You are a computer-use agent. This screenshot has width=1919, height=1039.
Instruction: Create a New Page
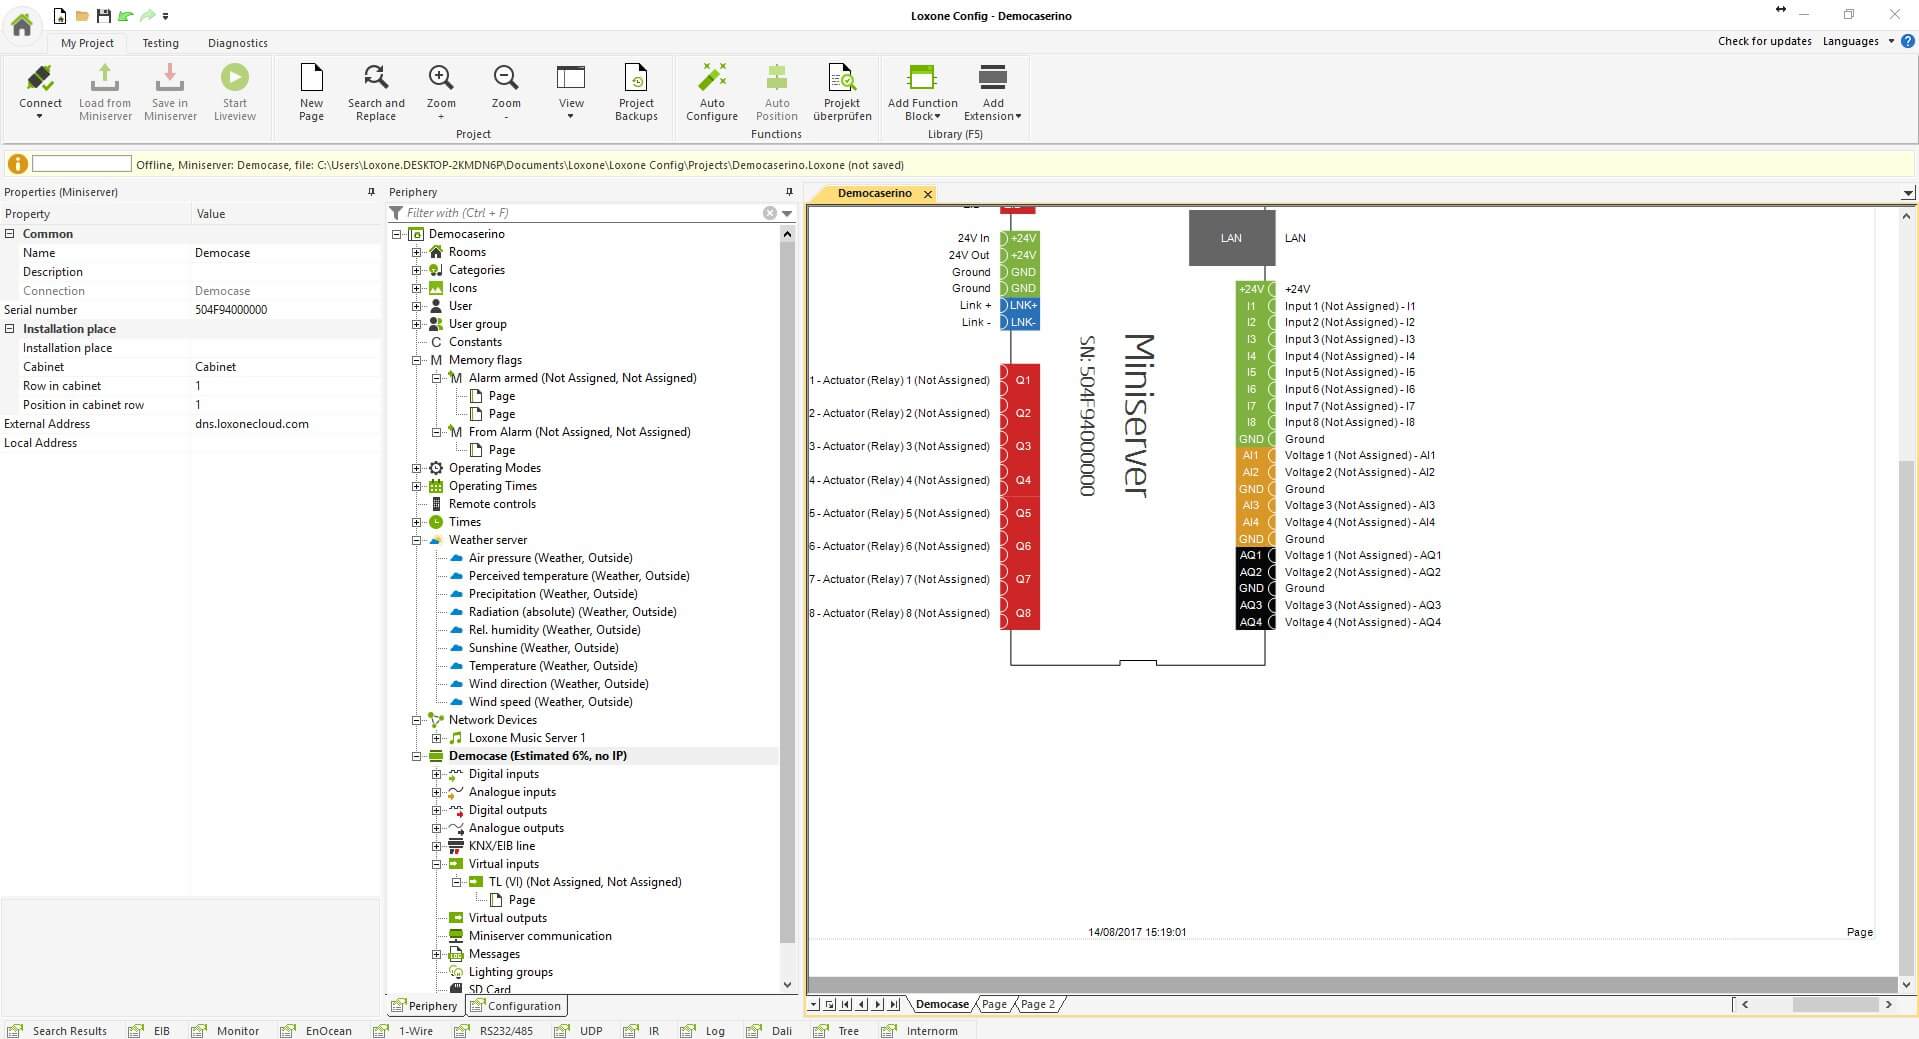tap(311, 90)
